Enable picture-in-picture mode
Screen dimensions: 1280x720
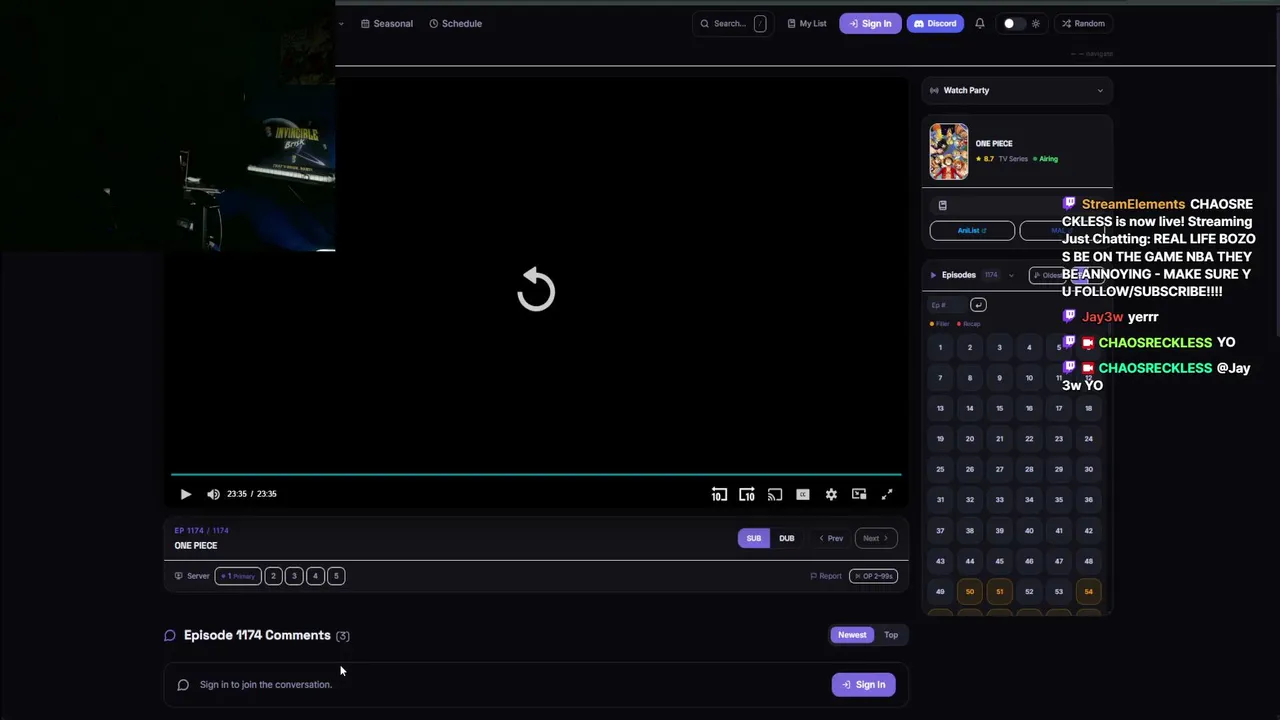(x=859, y=494)
